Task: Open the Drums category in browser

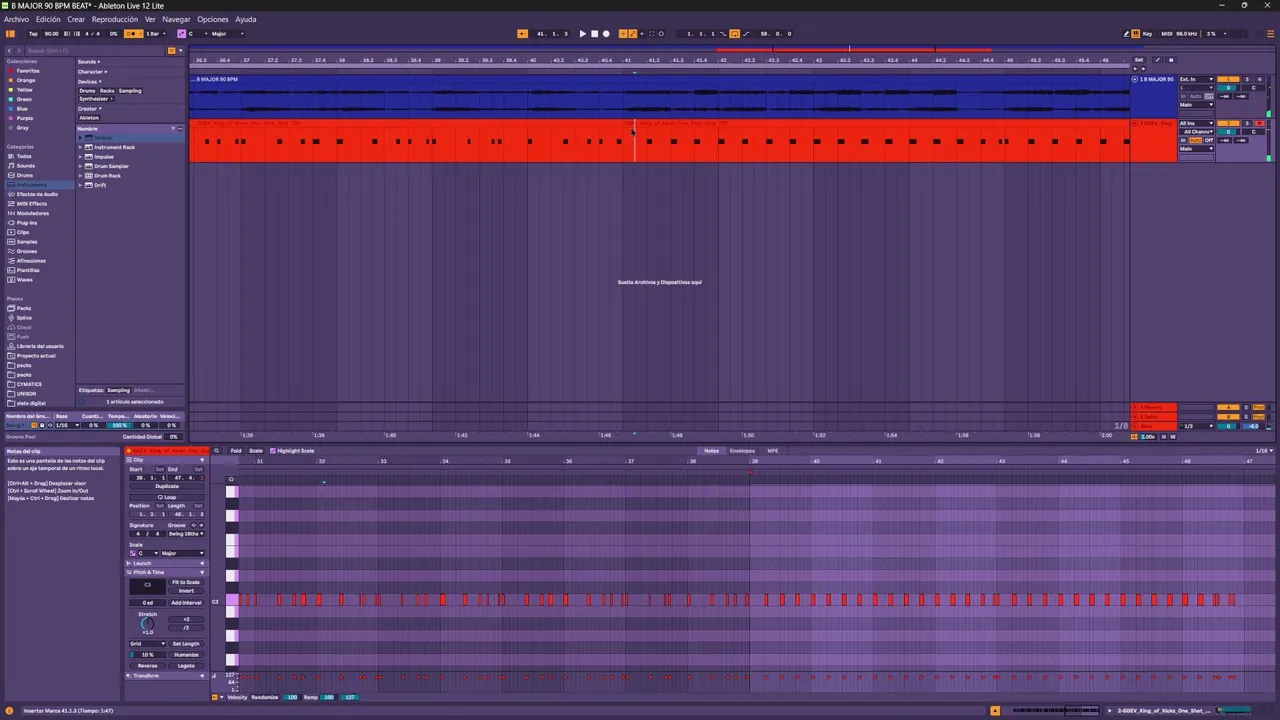Action: click(25, 175)
